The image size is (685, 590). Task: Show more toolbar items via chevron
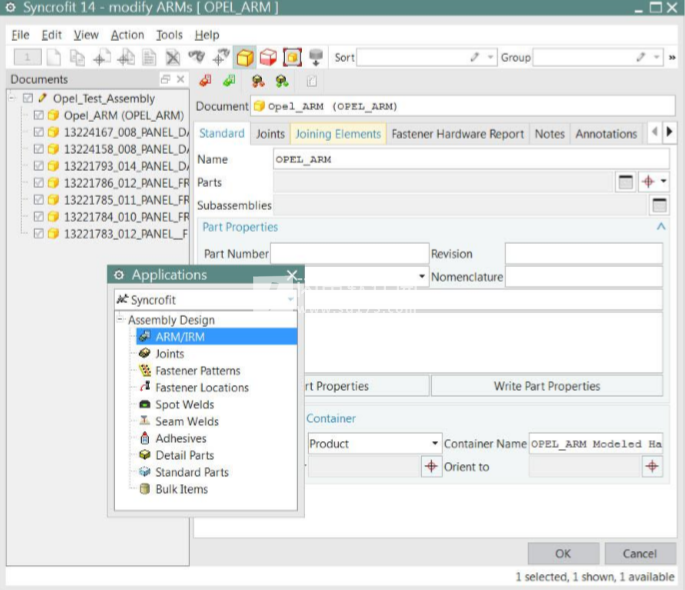pyautogui.click(x=672, y=57)
